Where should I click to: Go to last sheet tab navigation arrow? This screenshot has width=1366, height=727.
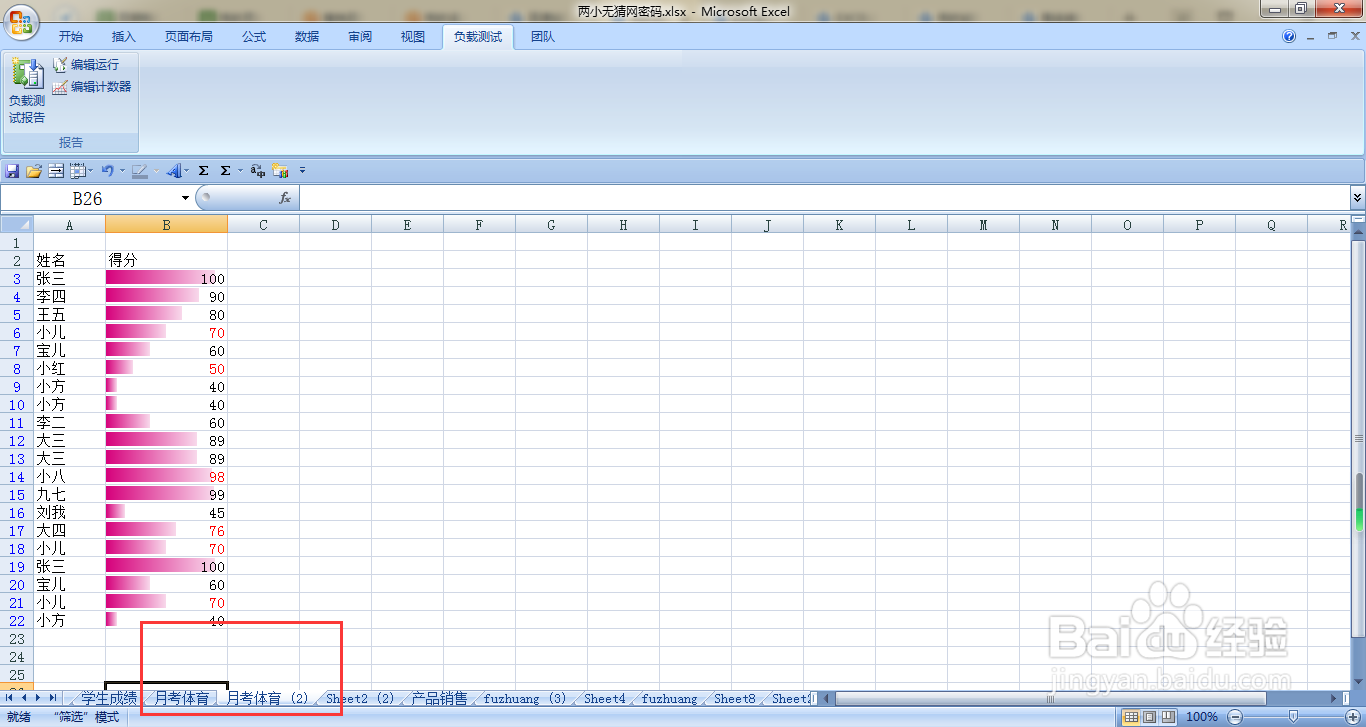tap(53, 698)
